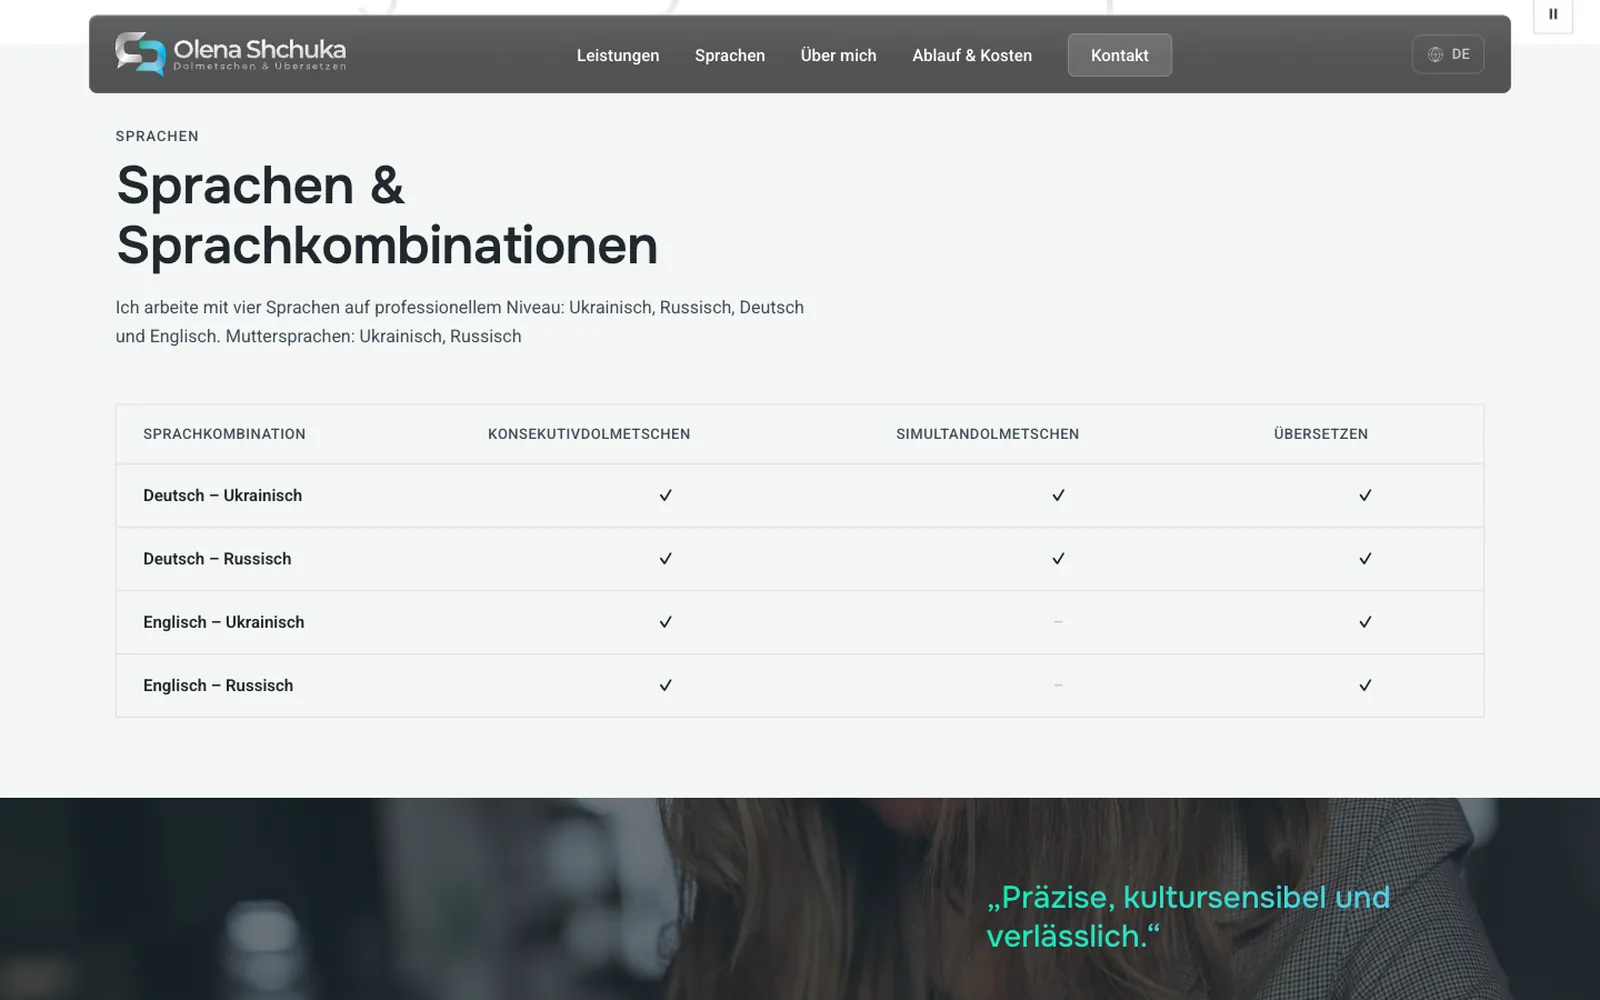
Task: Click the Konsekutivdolmetschen column header
Action: (589, 434)
